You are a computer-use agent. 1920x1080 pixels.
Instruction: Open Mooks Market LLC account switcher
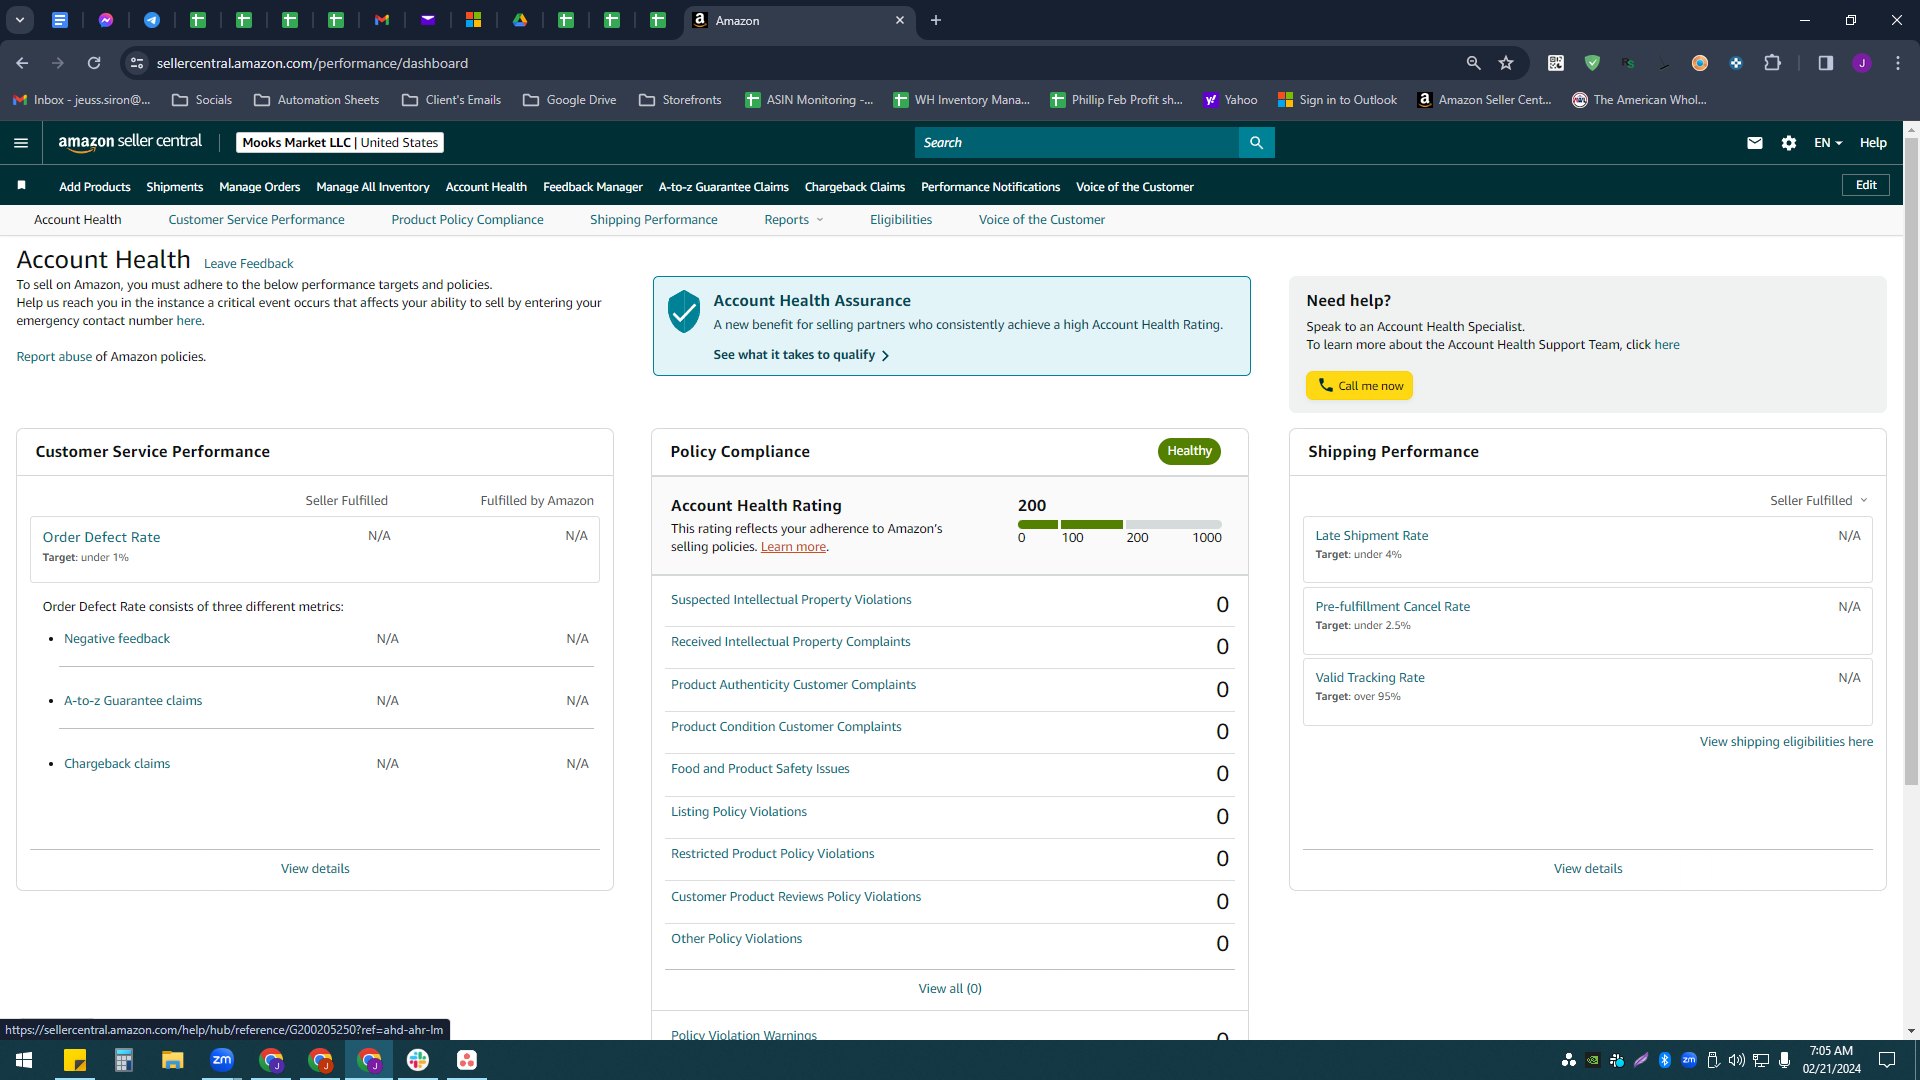[340, 143]
